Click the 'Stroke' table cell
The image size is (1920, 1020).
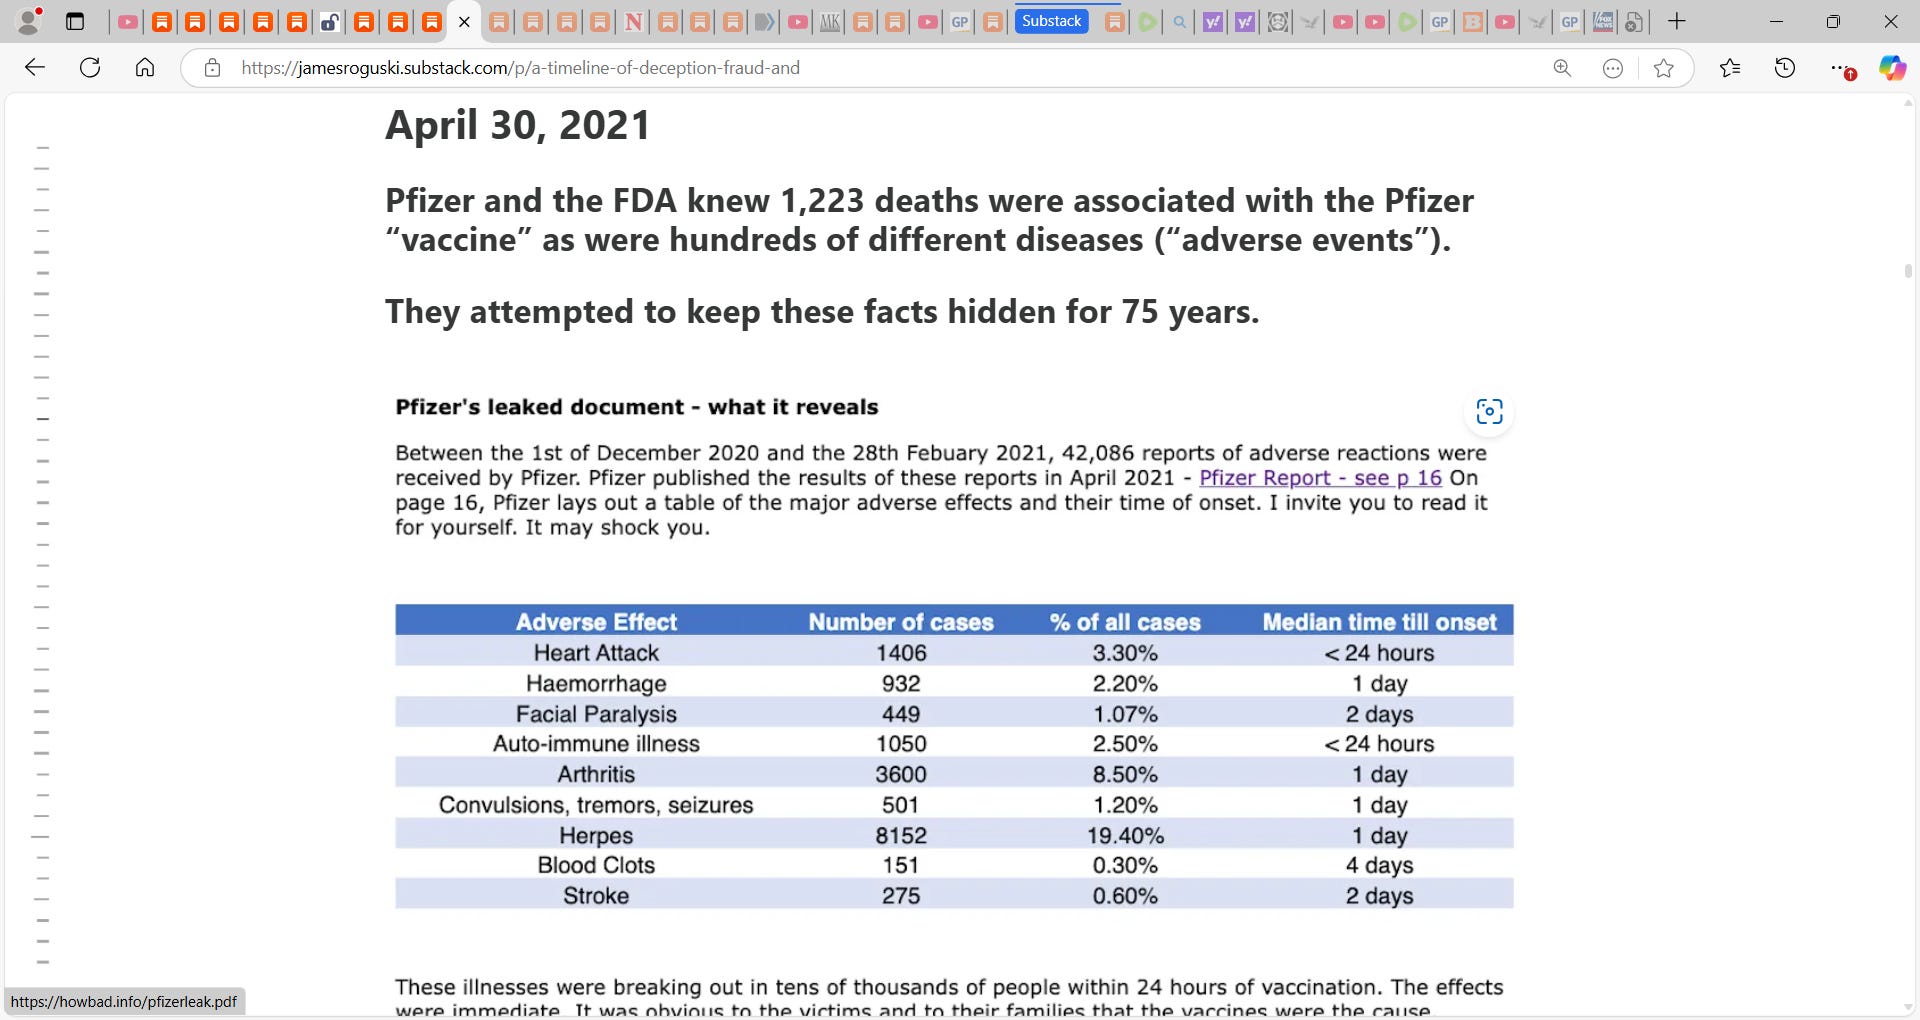[596, 896]
